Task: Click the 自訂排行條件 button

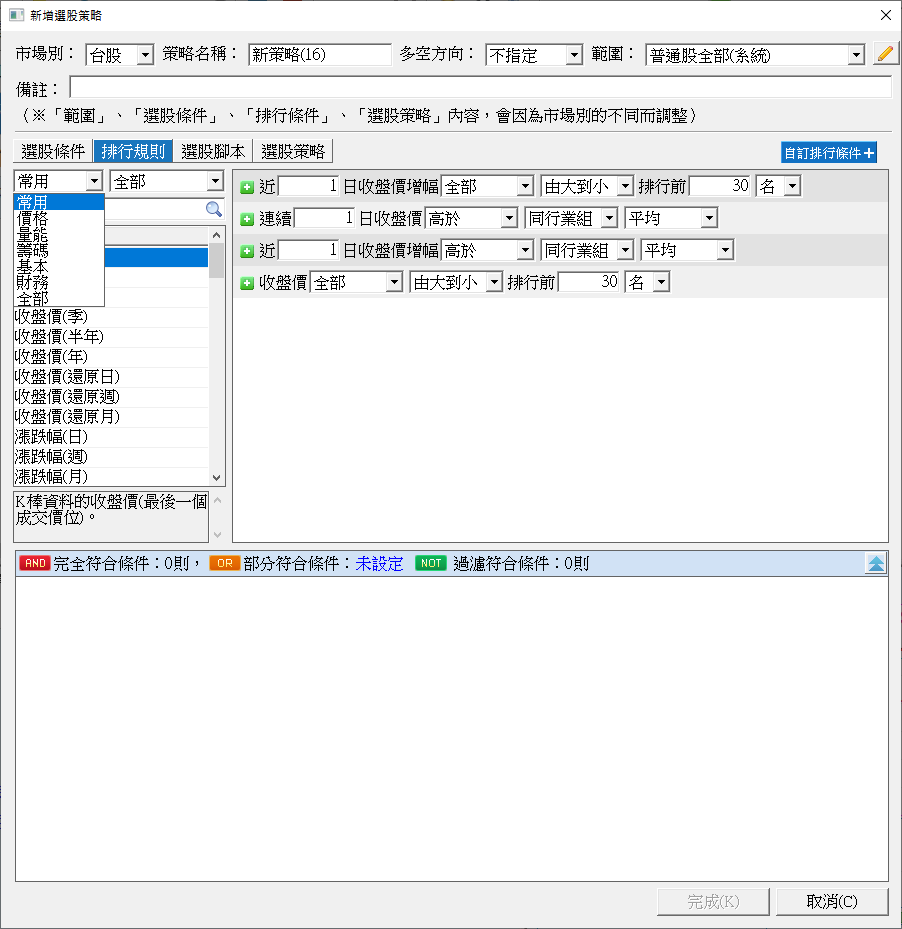Action: point(829,153)
